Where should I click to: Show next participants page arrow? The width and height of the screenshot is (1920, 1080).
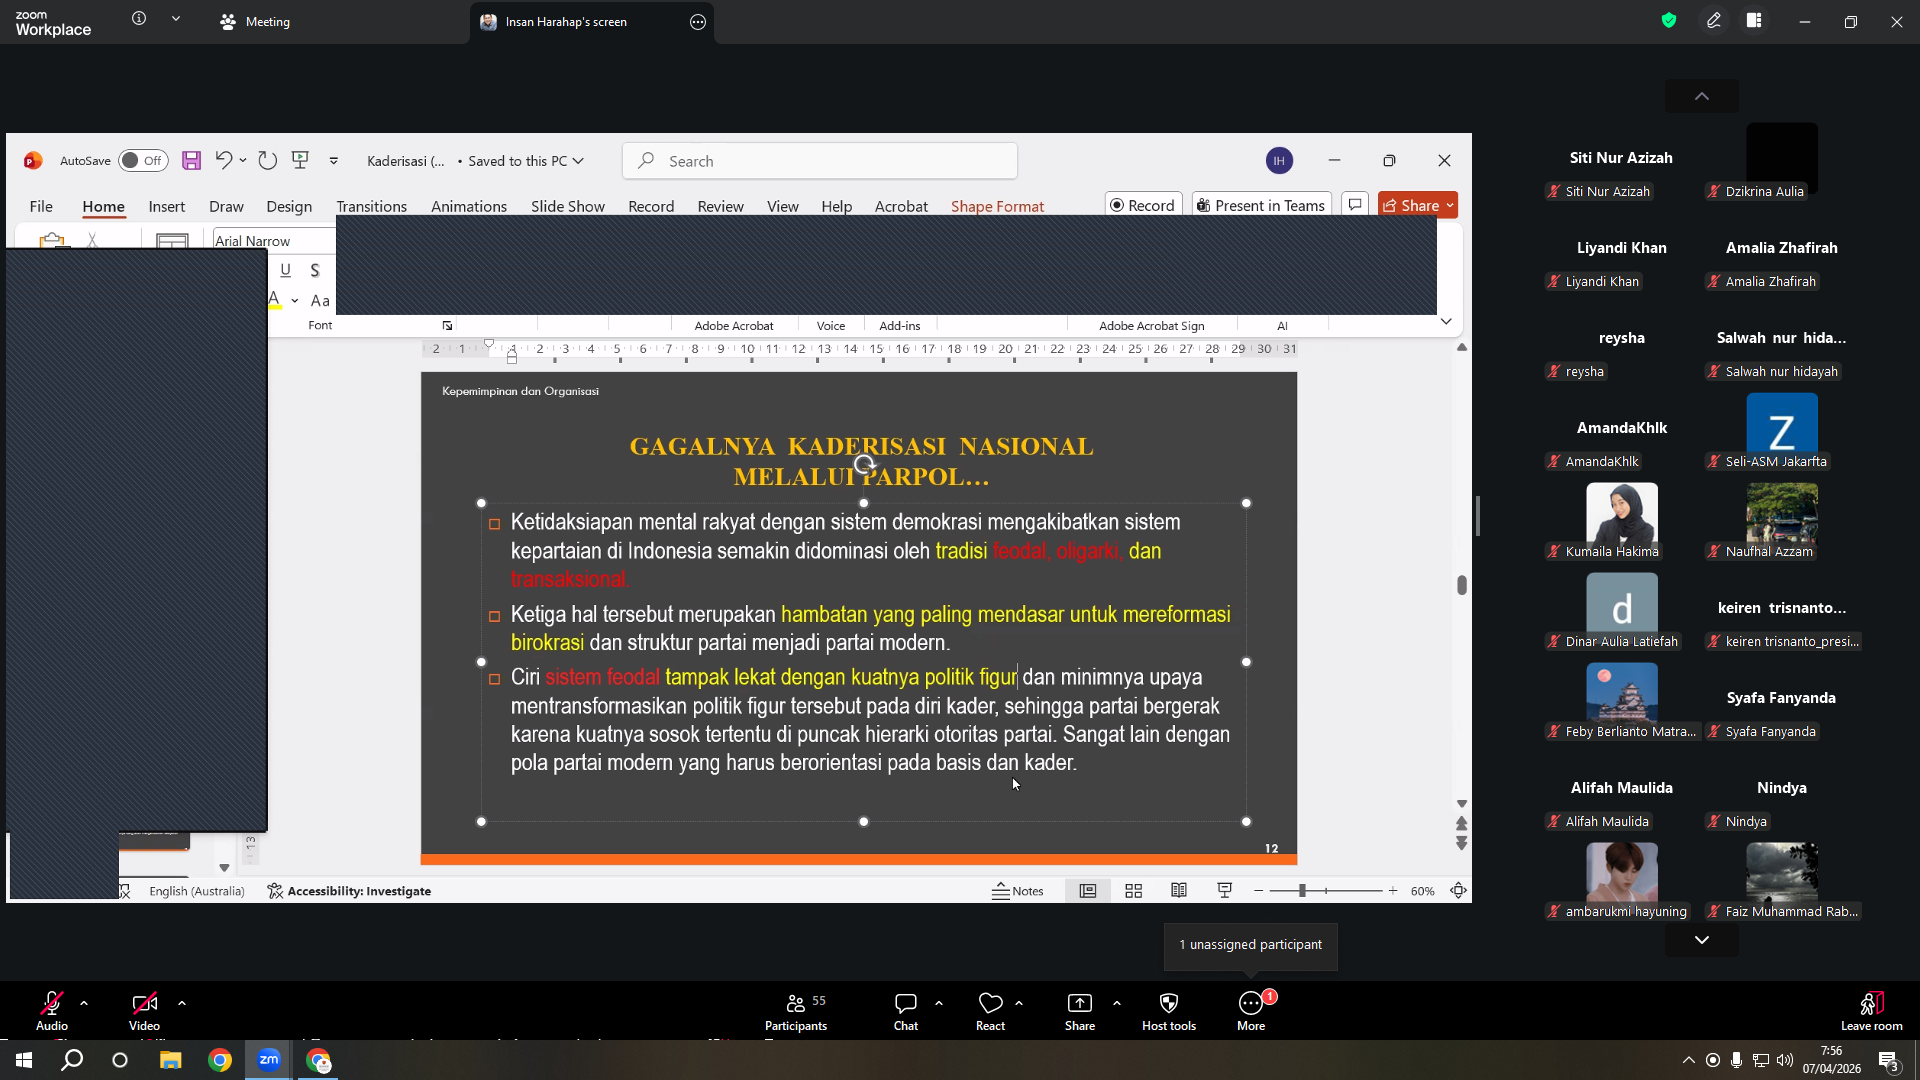tap(1702, 940)
